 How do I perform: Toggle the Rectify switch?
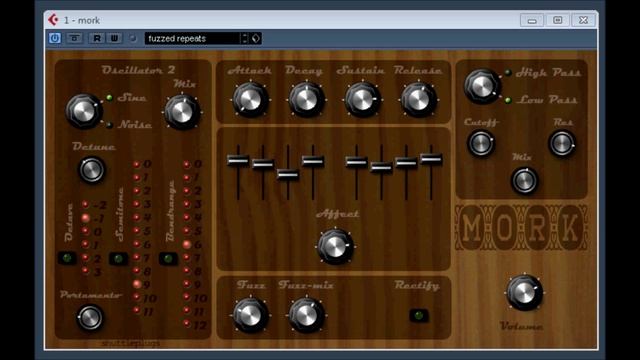tap(418, 315)
